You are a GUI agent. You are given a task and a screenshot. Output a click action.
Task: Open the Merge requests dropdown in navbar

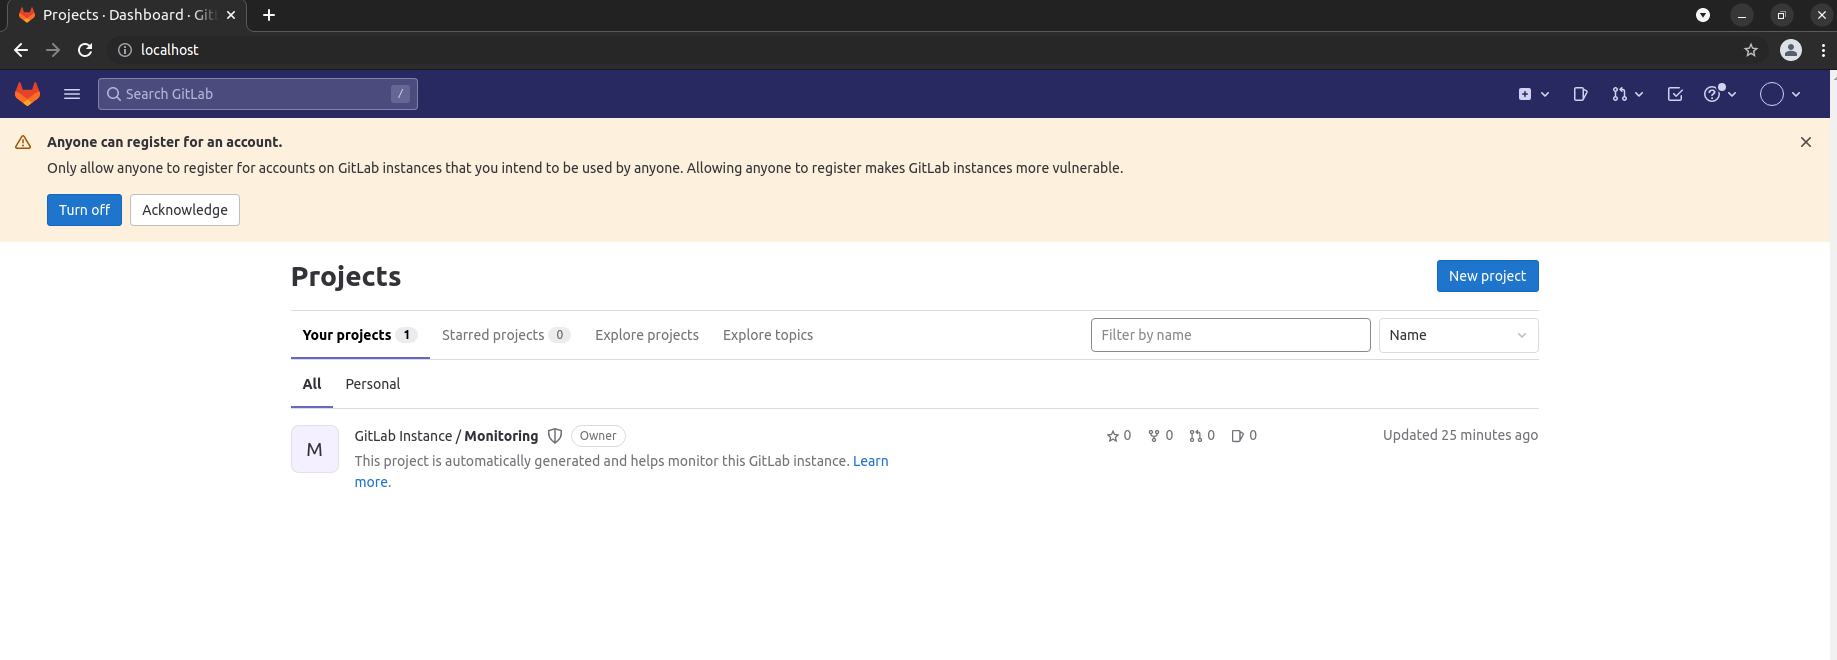point(1627,94)
